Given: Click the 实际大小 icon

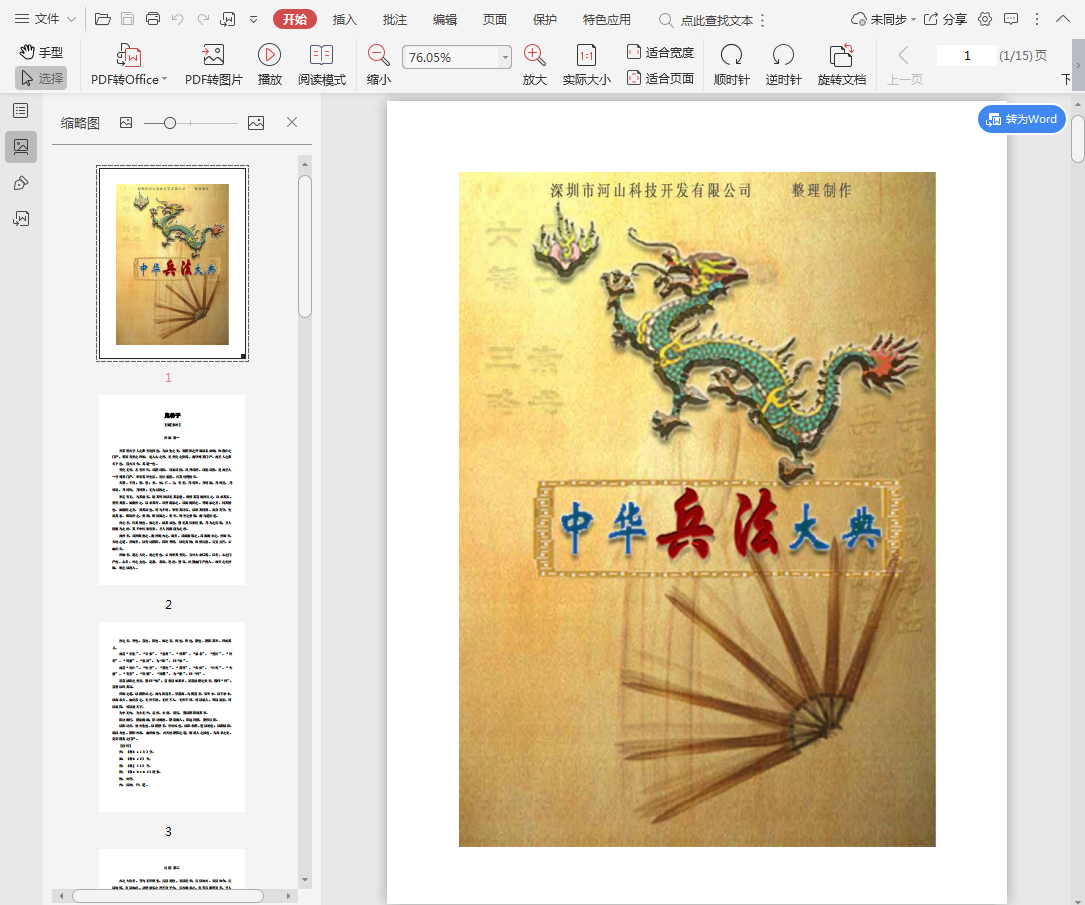Looking at the screenshot, I should point(586,56).
